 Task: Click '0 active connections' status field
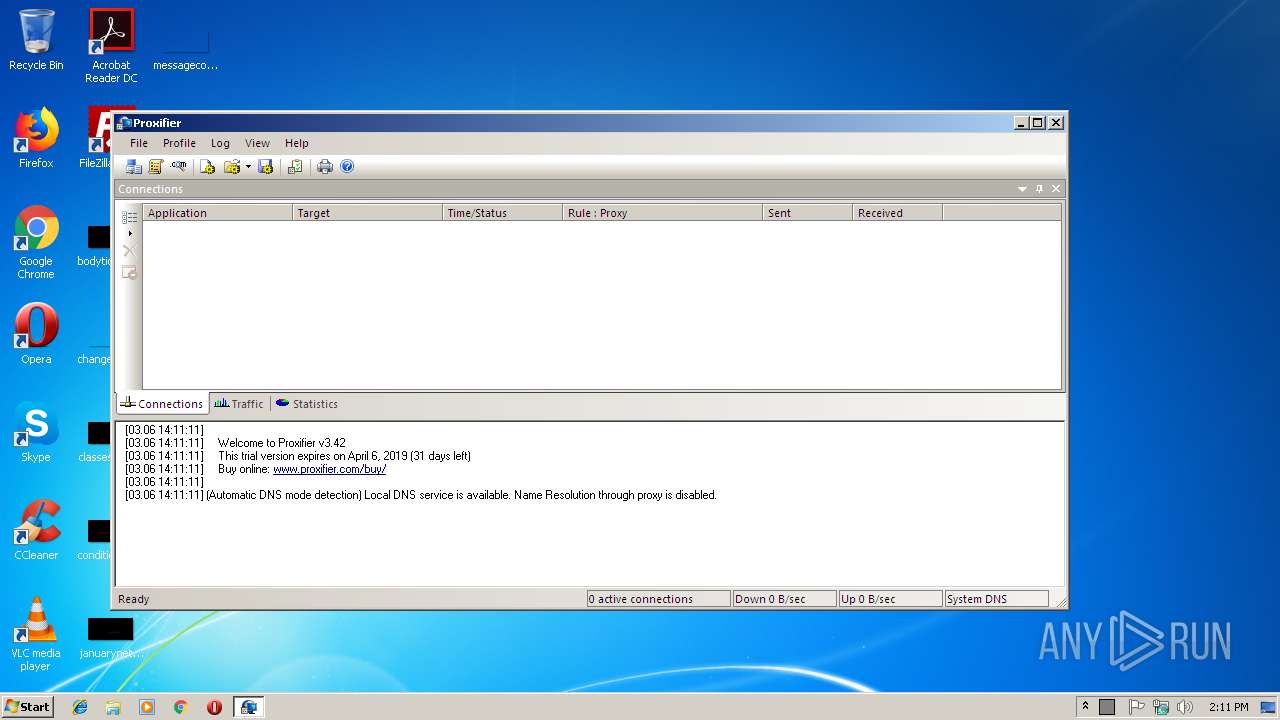[x=658, y=599]
